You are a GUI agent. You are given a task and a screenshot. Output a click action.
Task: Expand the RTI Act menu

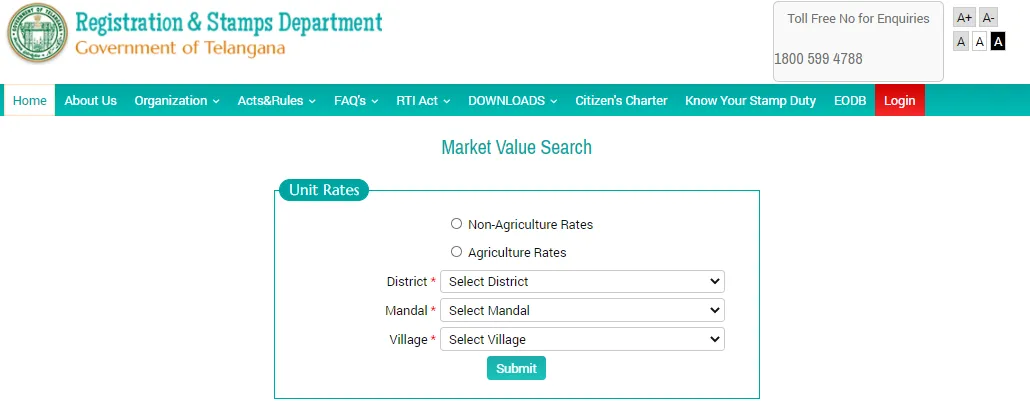pyautogui.click(x=423, y=101)
